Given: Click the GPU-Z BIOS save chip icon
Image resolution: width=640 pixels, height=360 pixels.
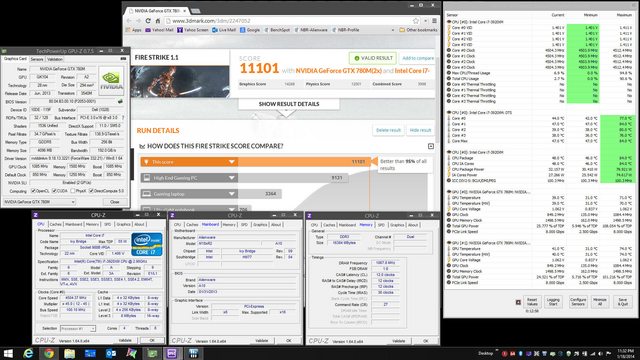Looking at the screenshot, I should 120,101.
